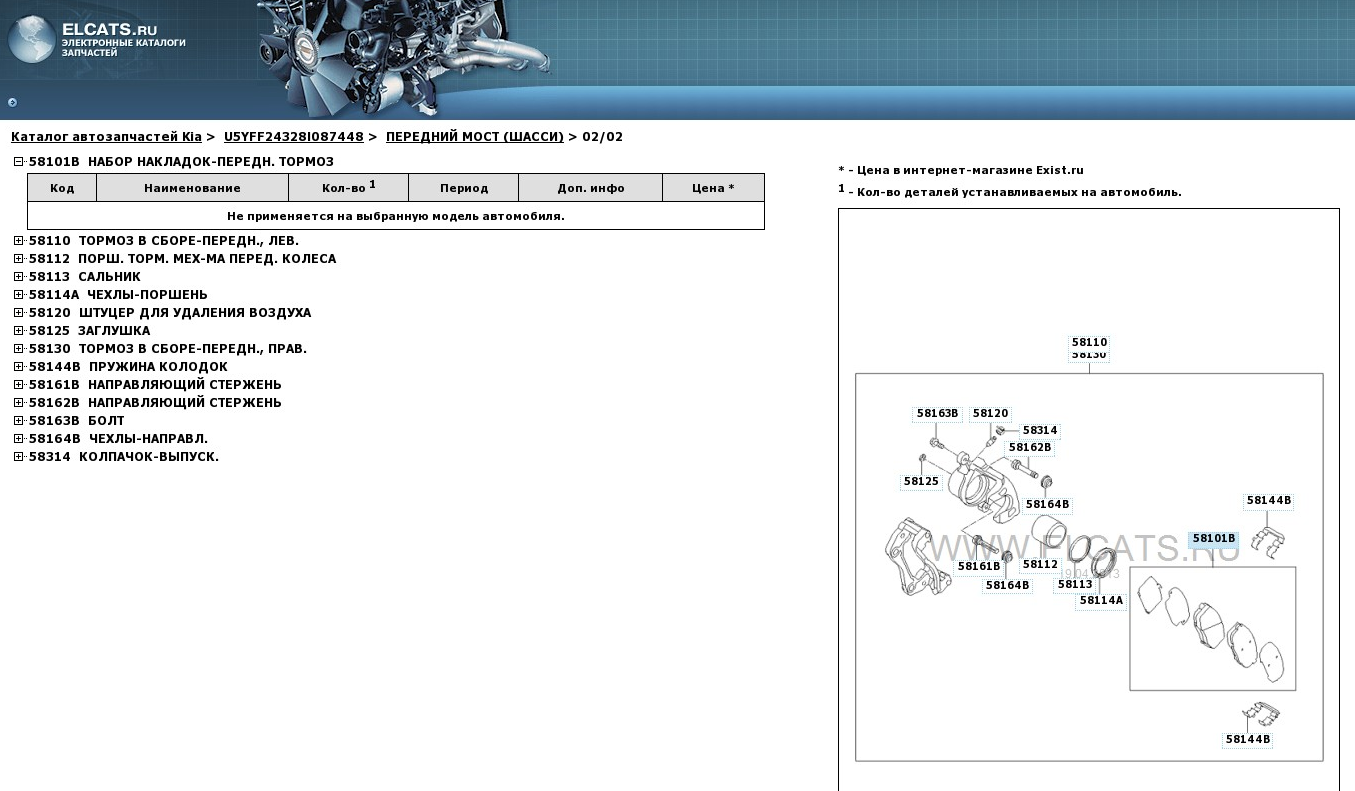Click the engine banner image
This screenshot has height=791, width=1355.
[405, 58]
